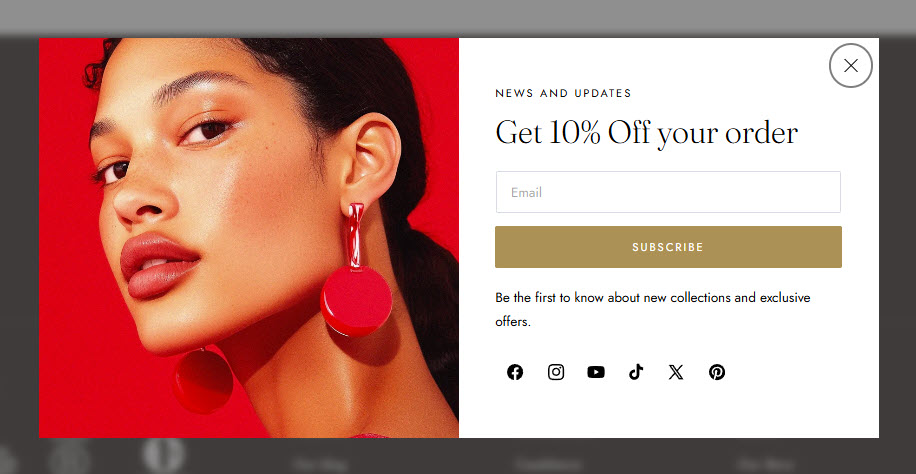The image size is (916, 474).
Task: Open the YouTube channel icon
Action: (596, 372)
